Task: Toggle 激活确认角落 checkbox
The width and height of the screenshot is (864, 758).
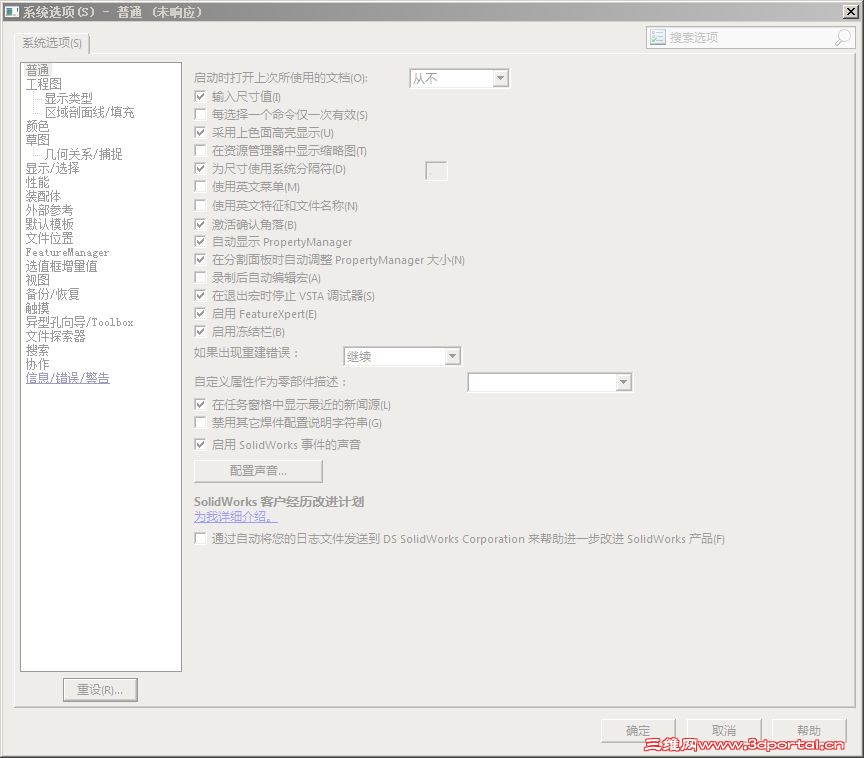Action: pyautogui.click(x=200, y=224)
